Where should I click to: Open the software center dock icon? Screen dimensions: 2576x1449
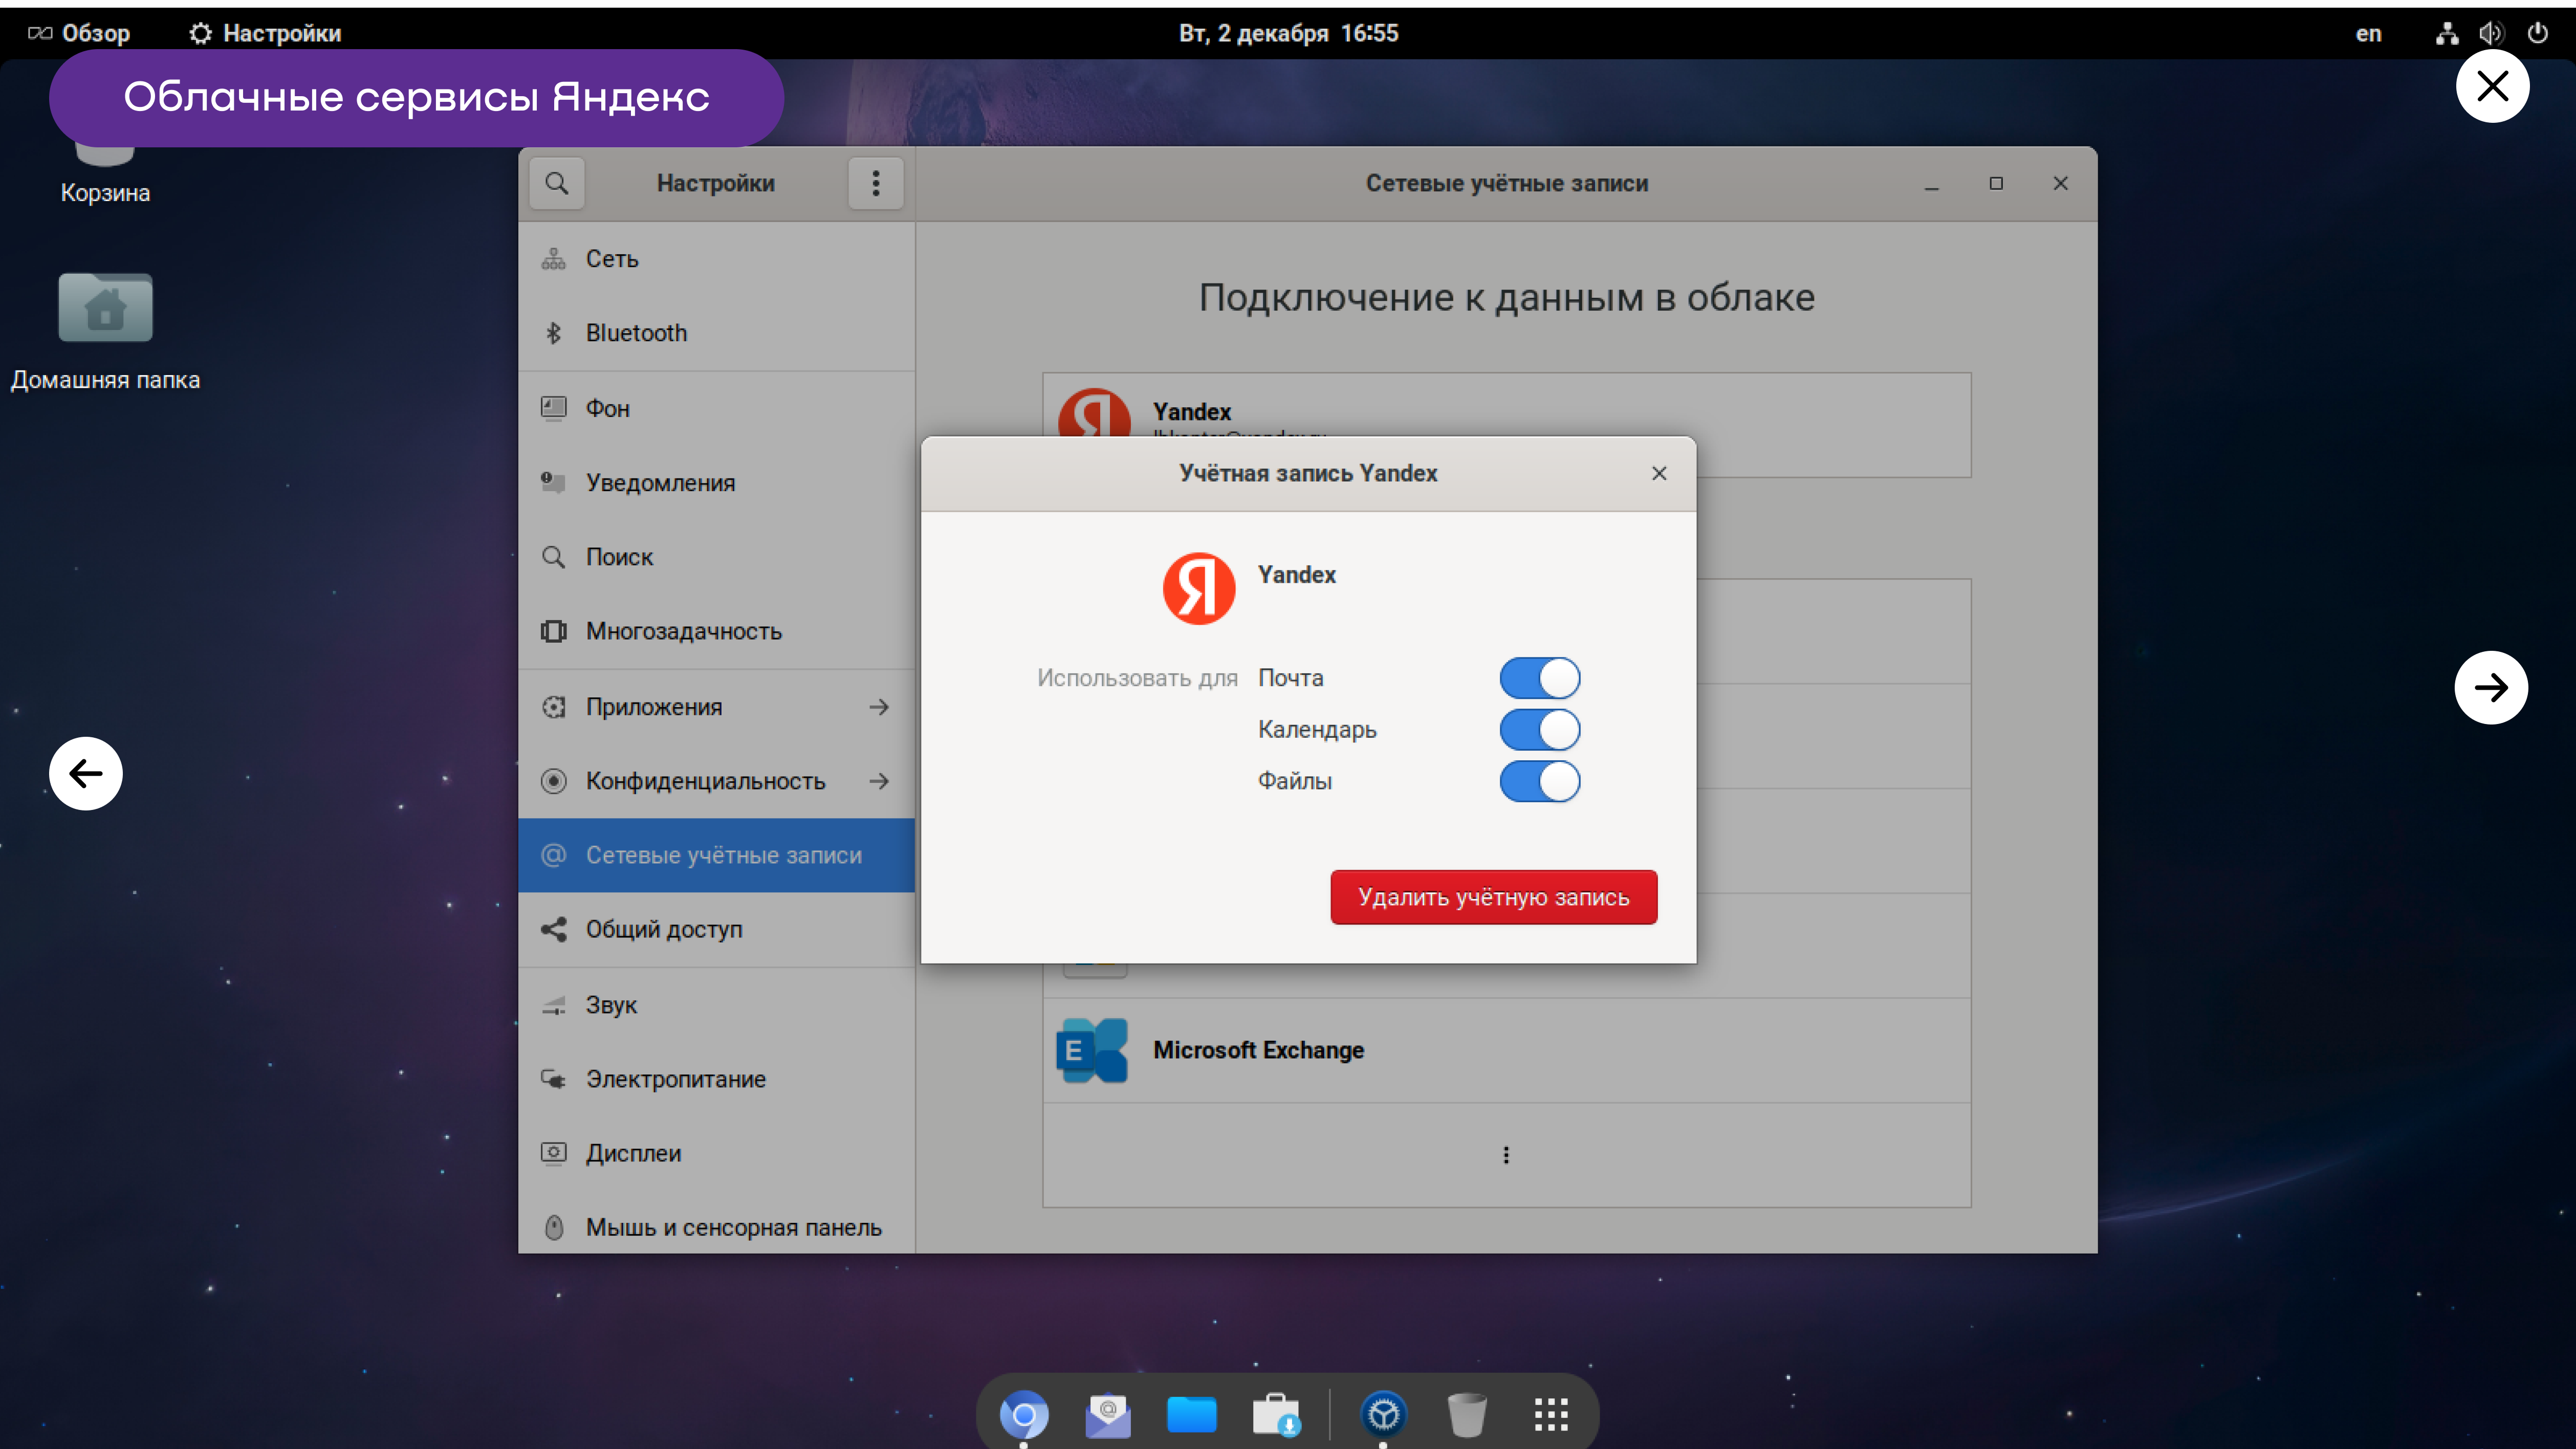click(x=1276, y=1414)
